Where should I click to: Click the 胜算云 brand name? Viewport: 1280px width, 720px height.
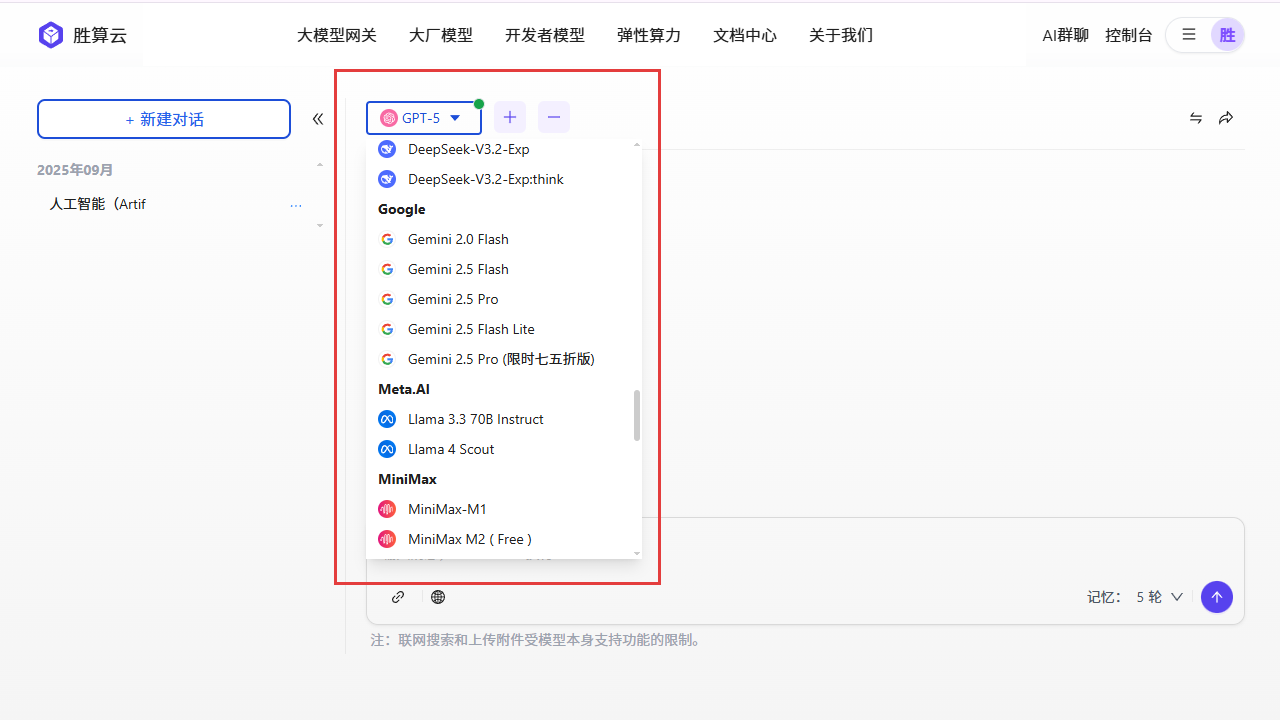(x=100, y=35)
